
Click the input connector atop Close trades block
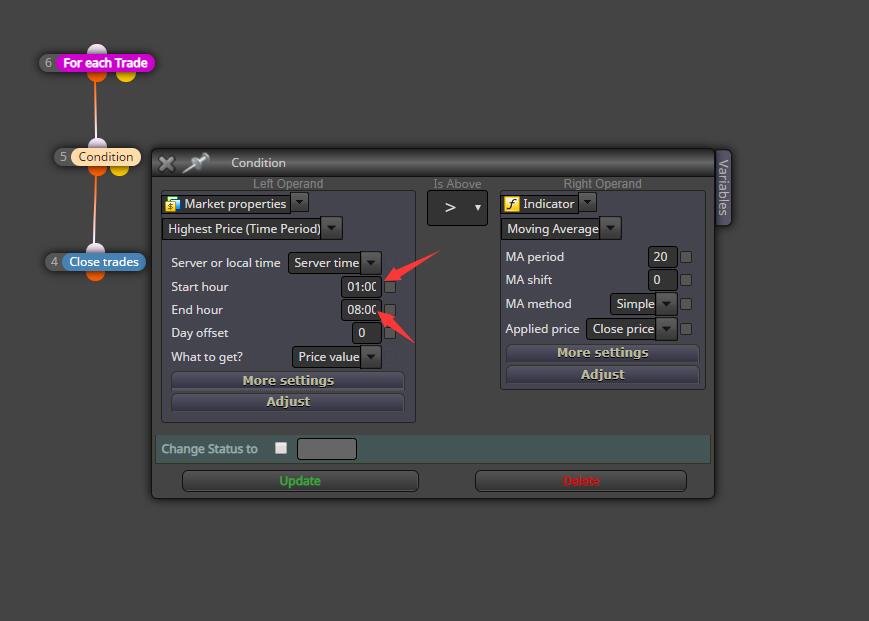[95, 249]
